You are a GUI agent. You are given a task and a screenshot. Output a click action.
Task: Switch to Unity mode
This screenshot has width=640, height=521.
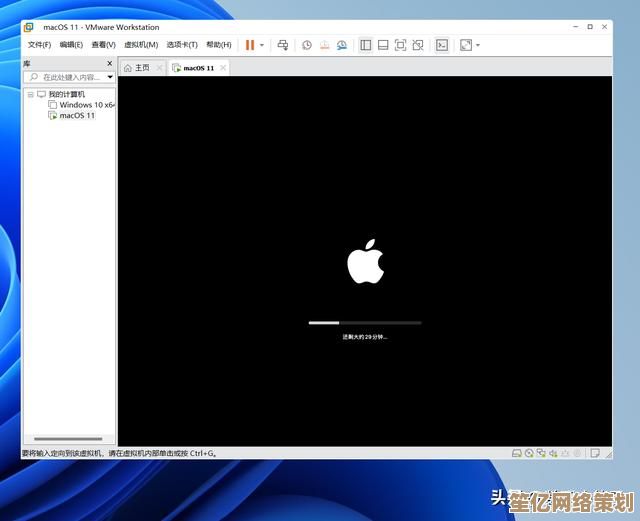point(418,45)
